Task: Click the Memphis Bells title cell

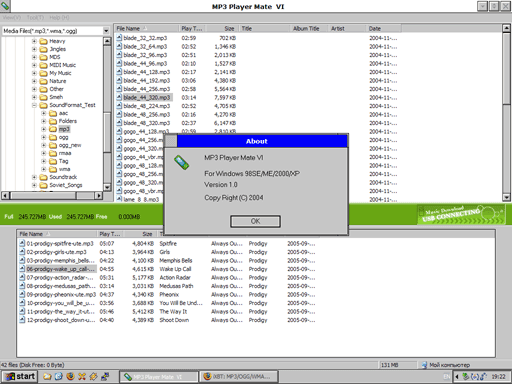Action: click(x=176, y=261)
